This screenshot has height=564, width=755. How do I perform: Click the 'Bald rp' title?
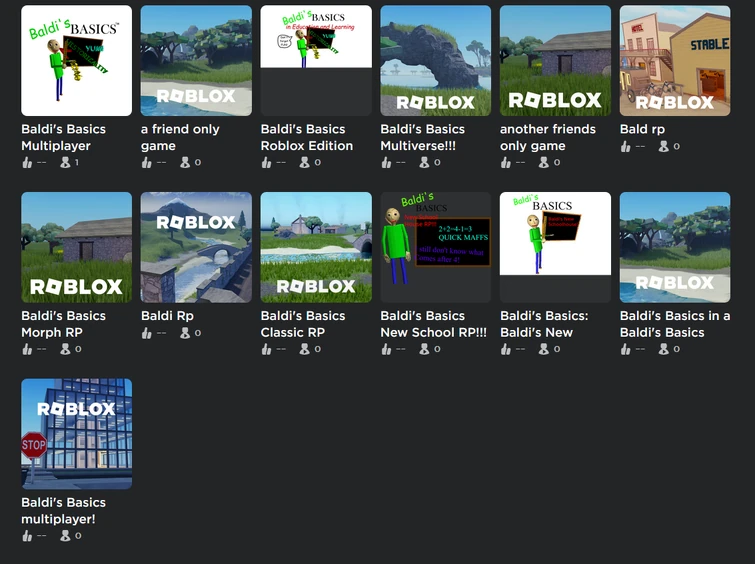pos(642,129)
